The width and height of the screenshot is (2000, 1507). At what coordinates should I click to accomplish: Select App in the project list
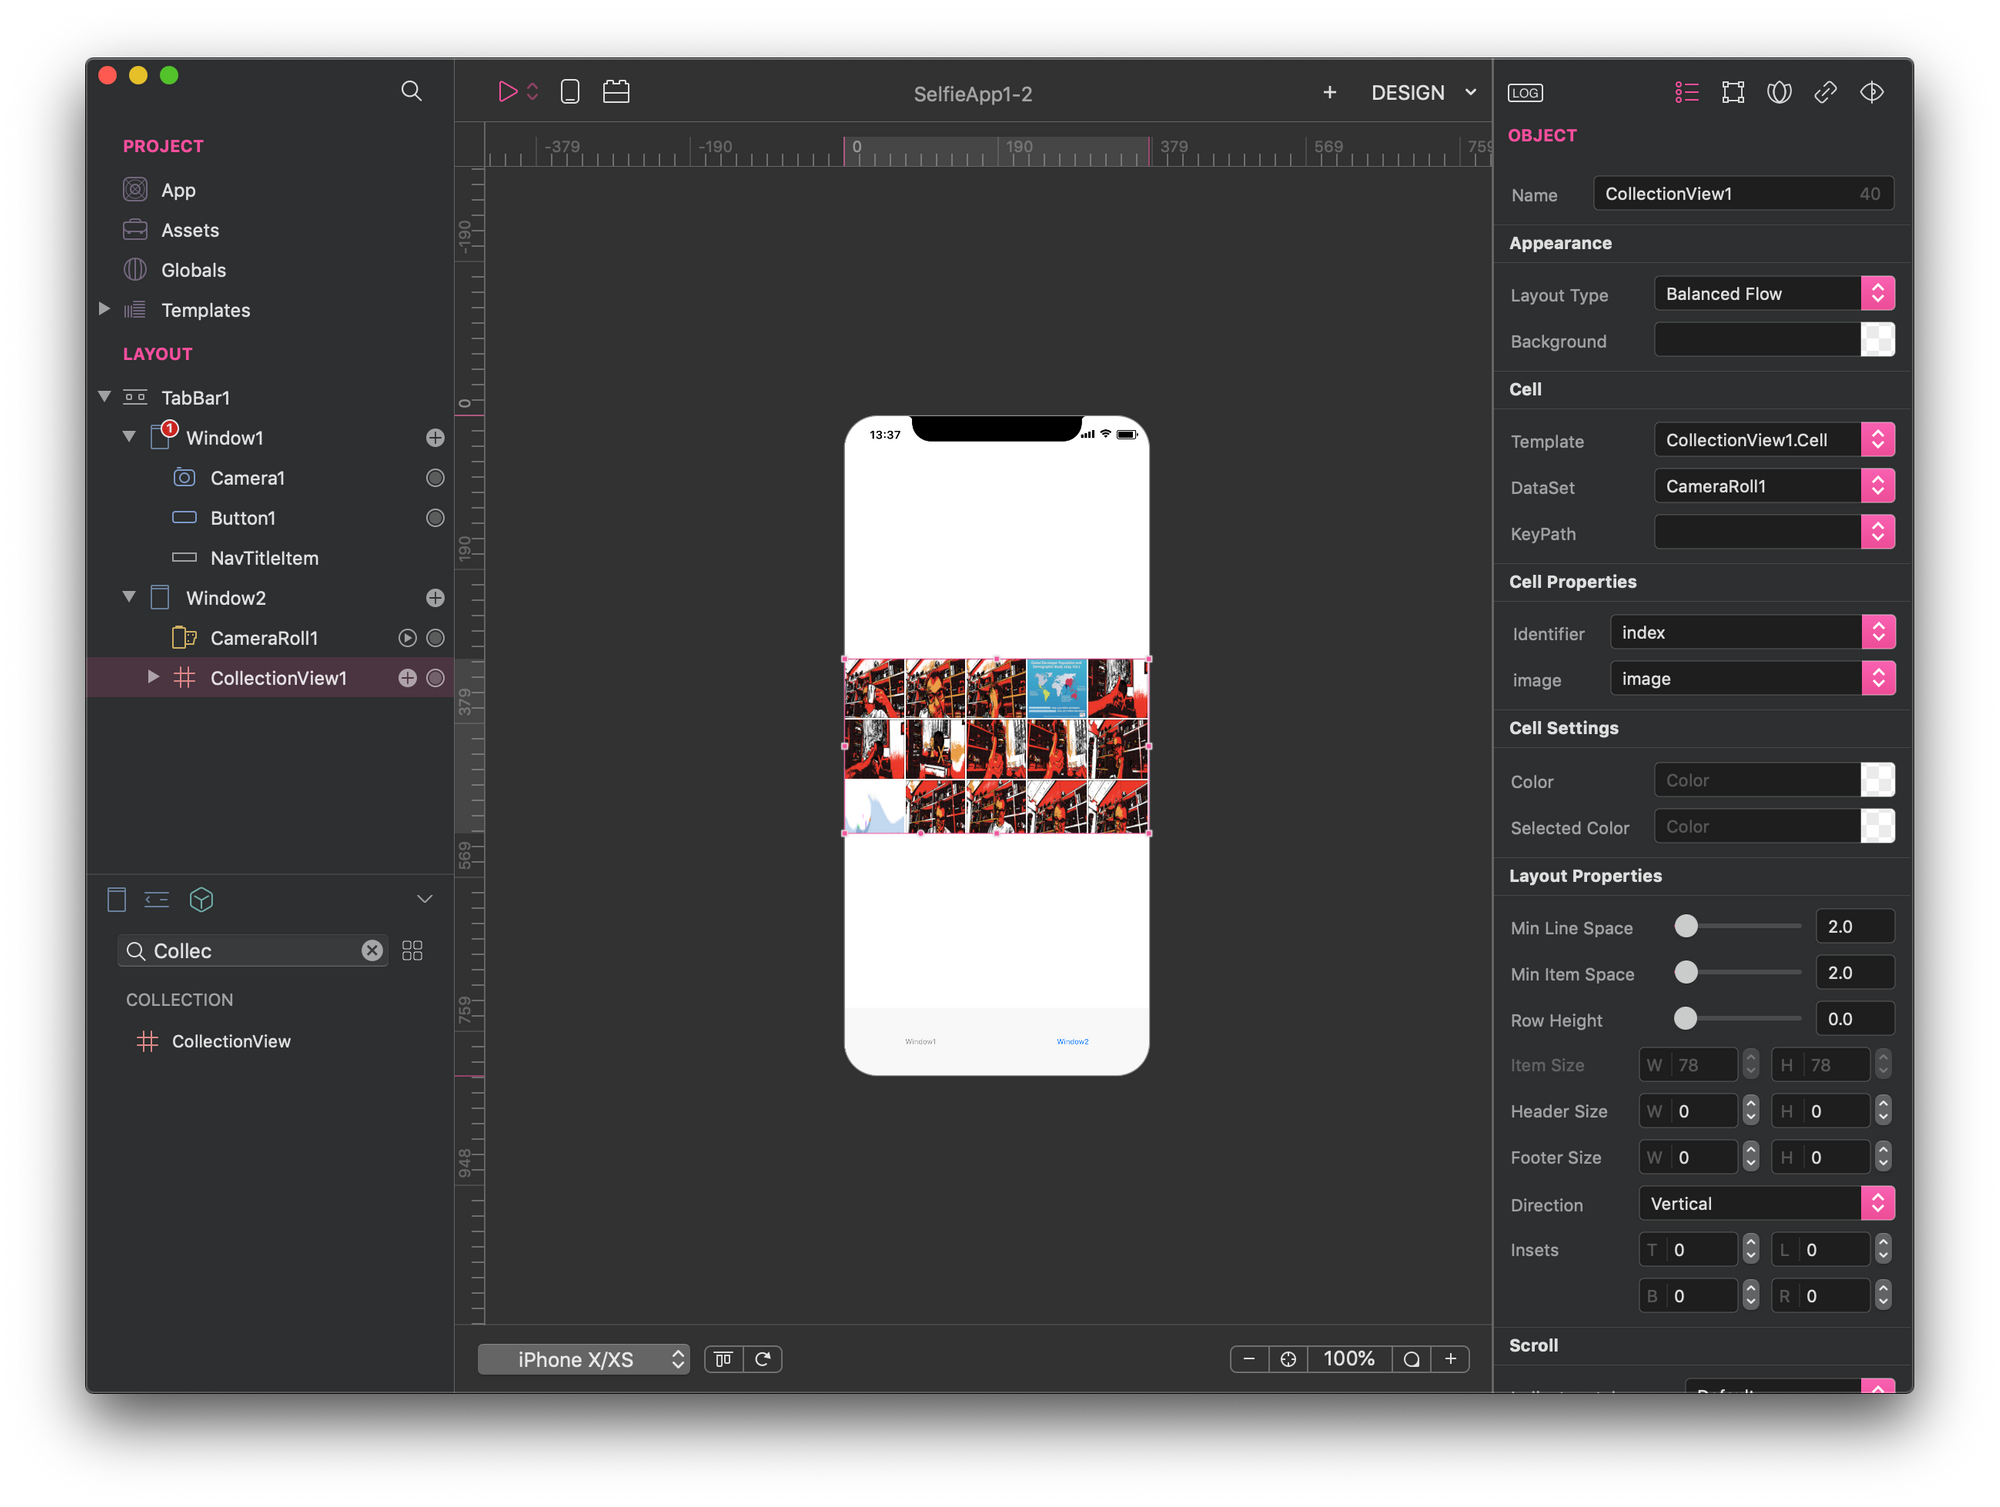point(178,190)
